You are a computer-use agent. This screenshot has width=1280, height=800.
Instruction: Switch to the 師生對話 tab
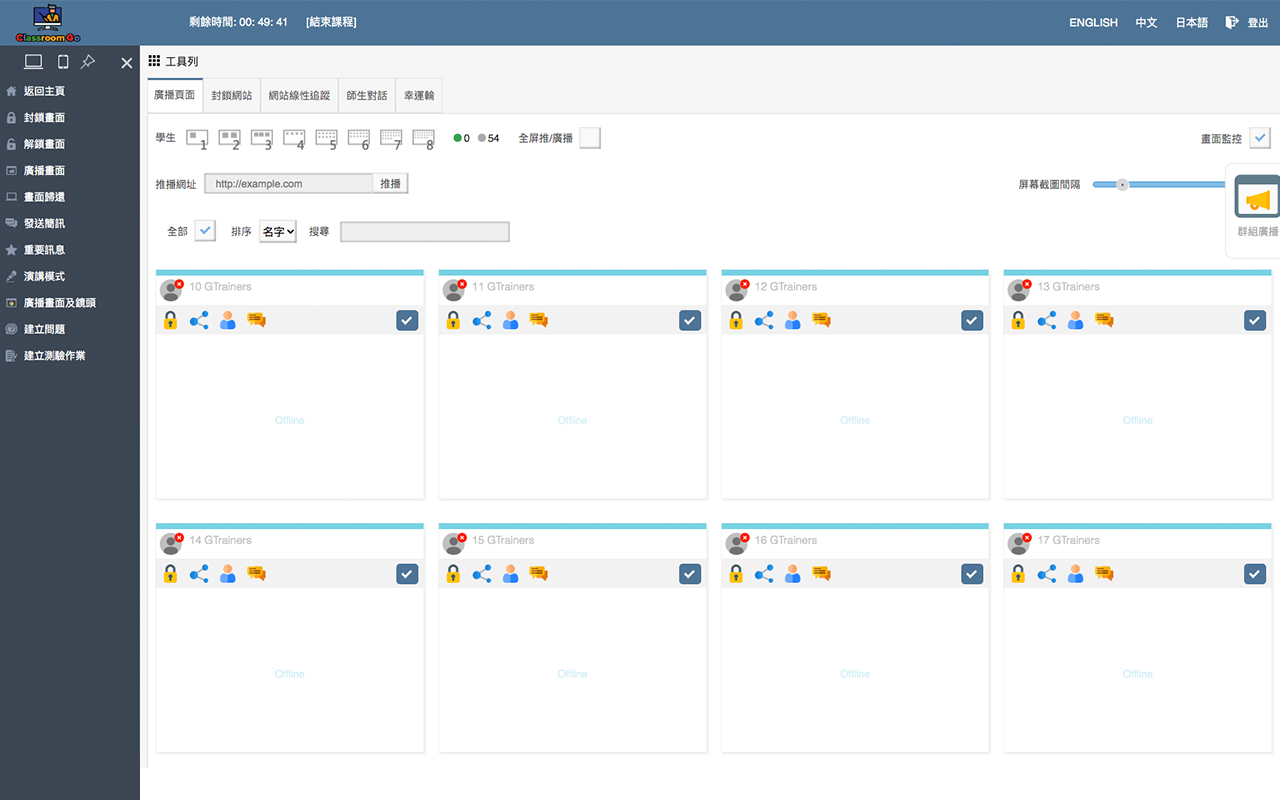(364, 95)
